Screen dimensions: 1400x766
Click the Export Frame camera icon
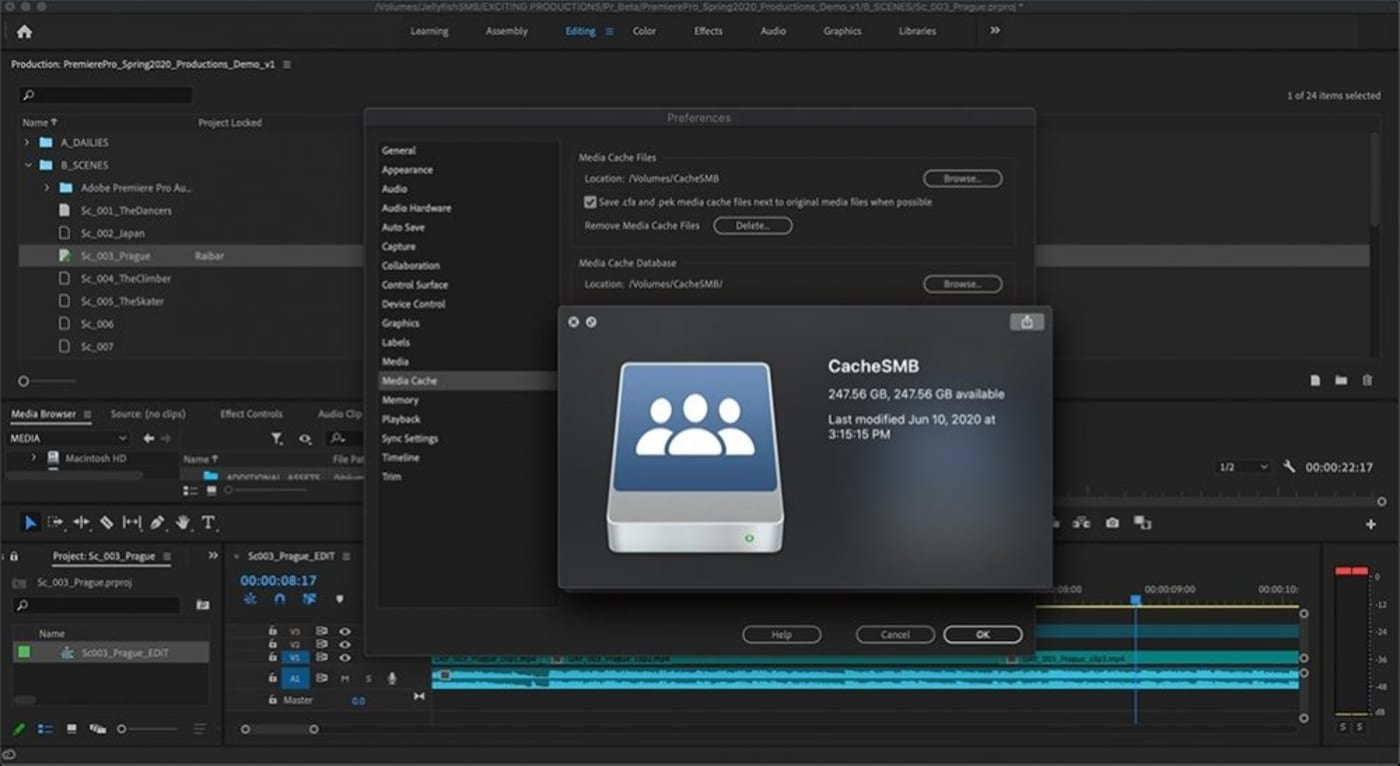(x=1112, y=523)
